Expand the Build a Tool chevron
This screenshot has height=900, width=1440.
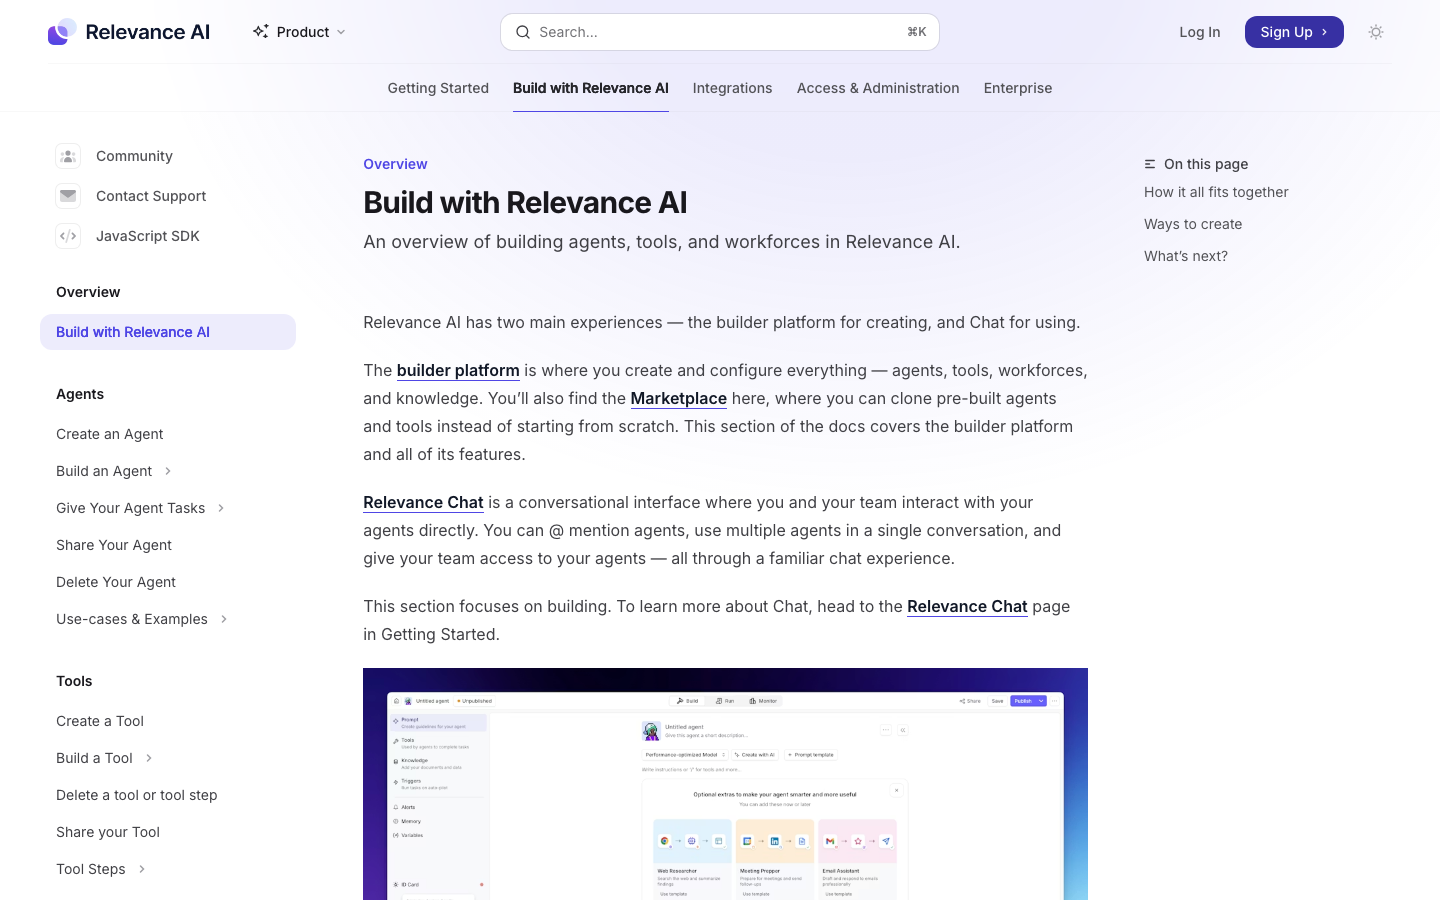tap(149, 758)
